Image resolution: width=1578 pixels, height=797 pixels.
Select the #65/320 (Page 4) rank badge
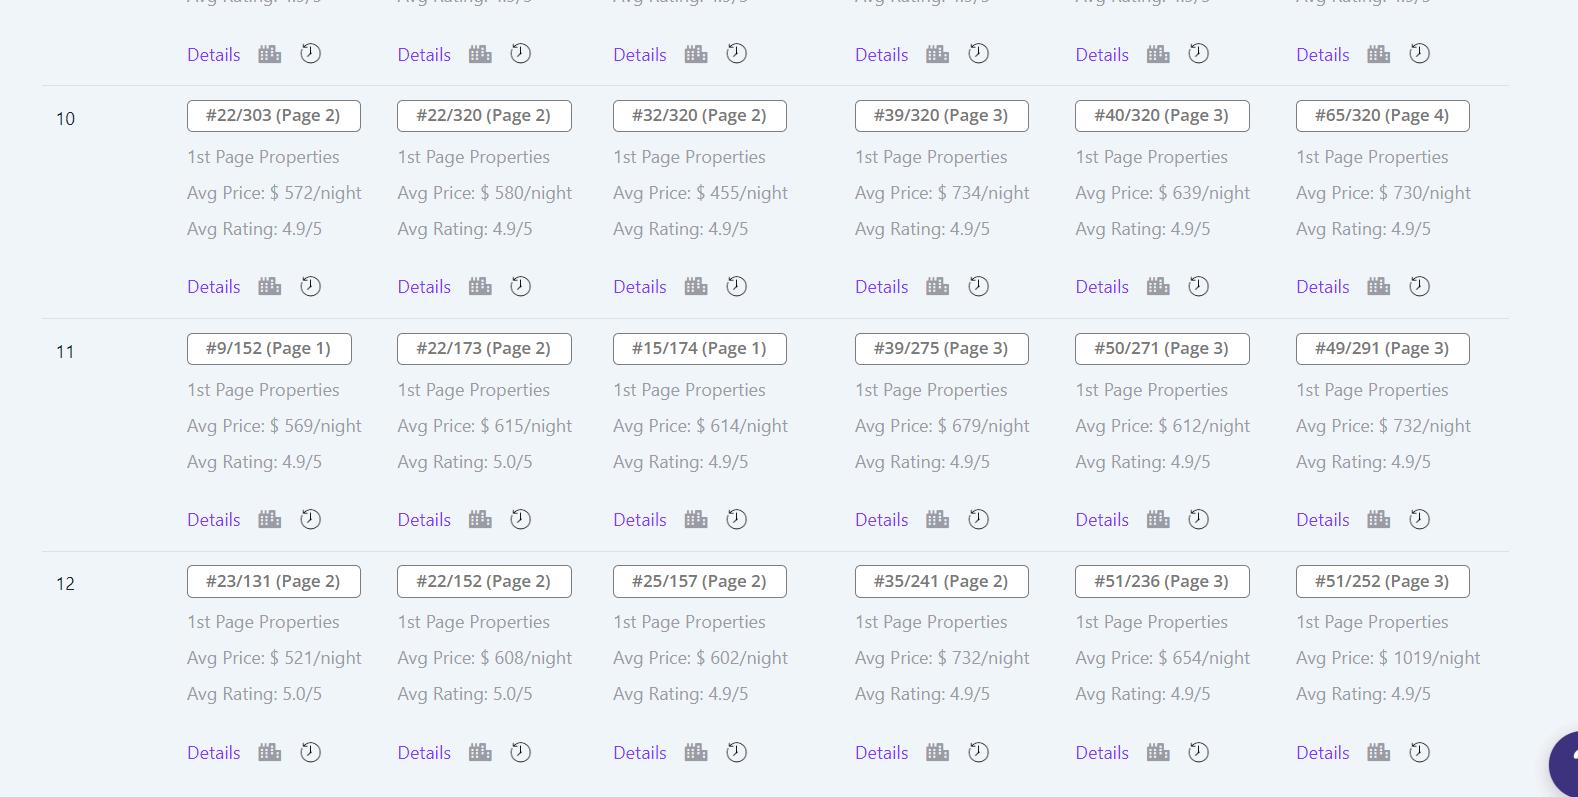pos(1383,116)
